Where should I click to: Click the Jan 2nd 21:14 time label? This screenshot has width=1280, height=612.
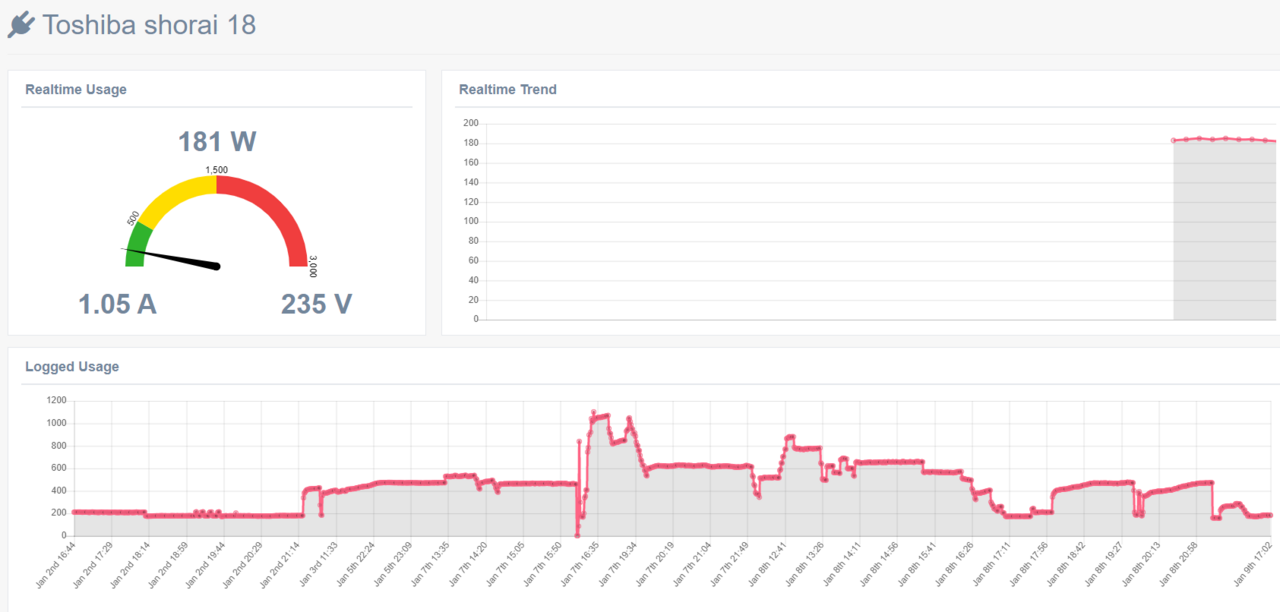pos(281,567)
